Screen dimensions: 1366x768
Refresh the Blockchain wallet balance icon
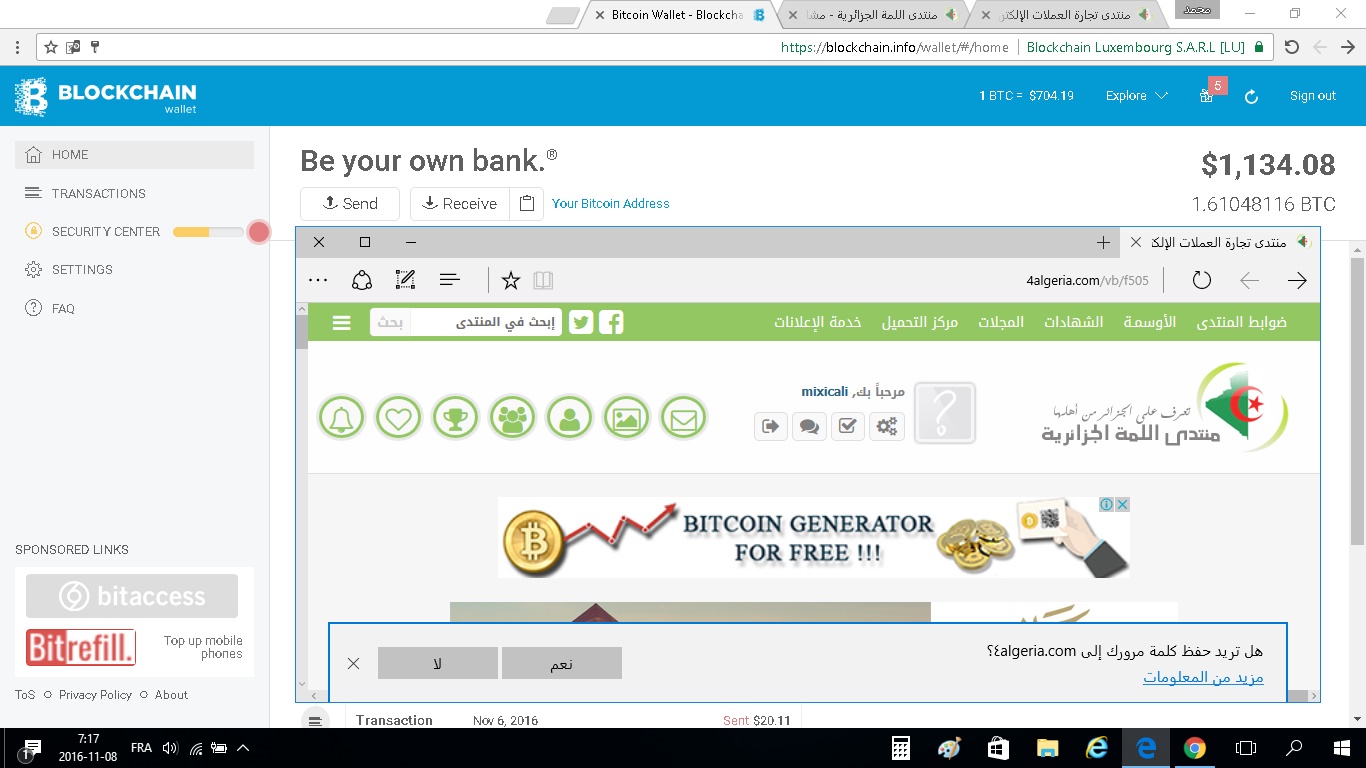1250,97
